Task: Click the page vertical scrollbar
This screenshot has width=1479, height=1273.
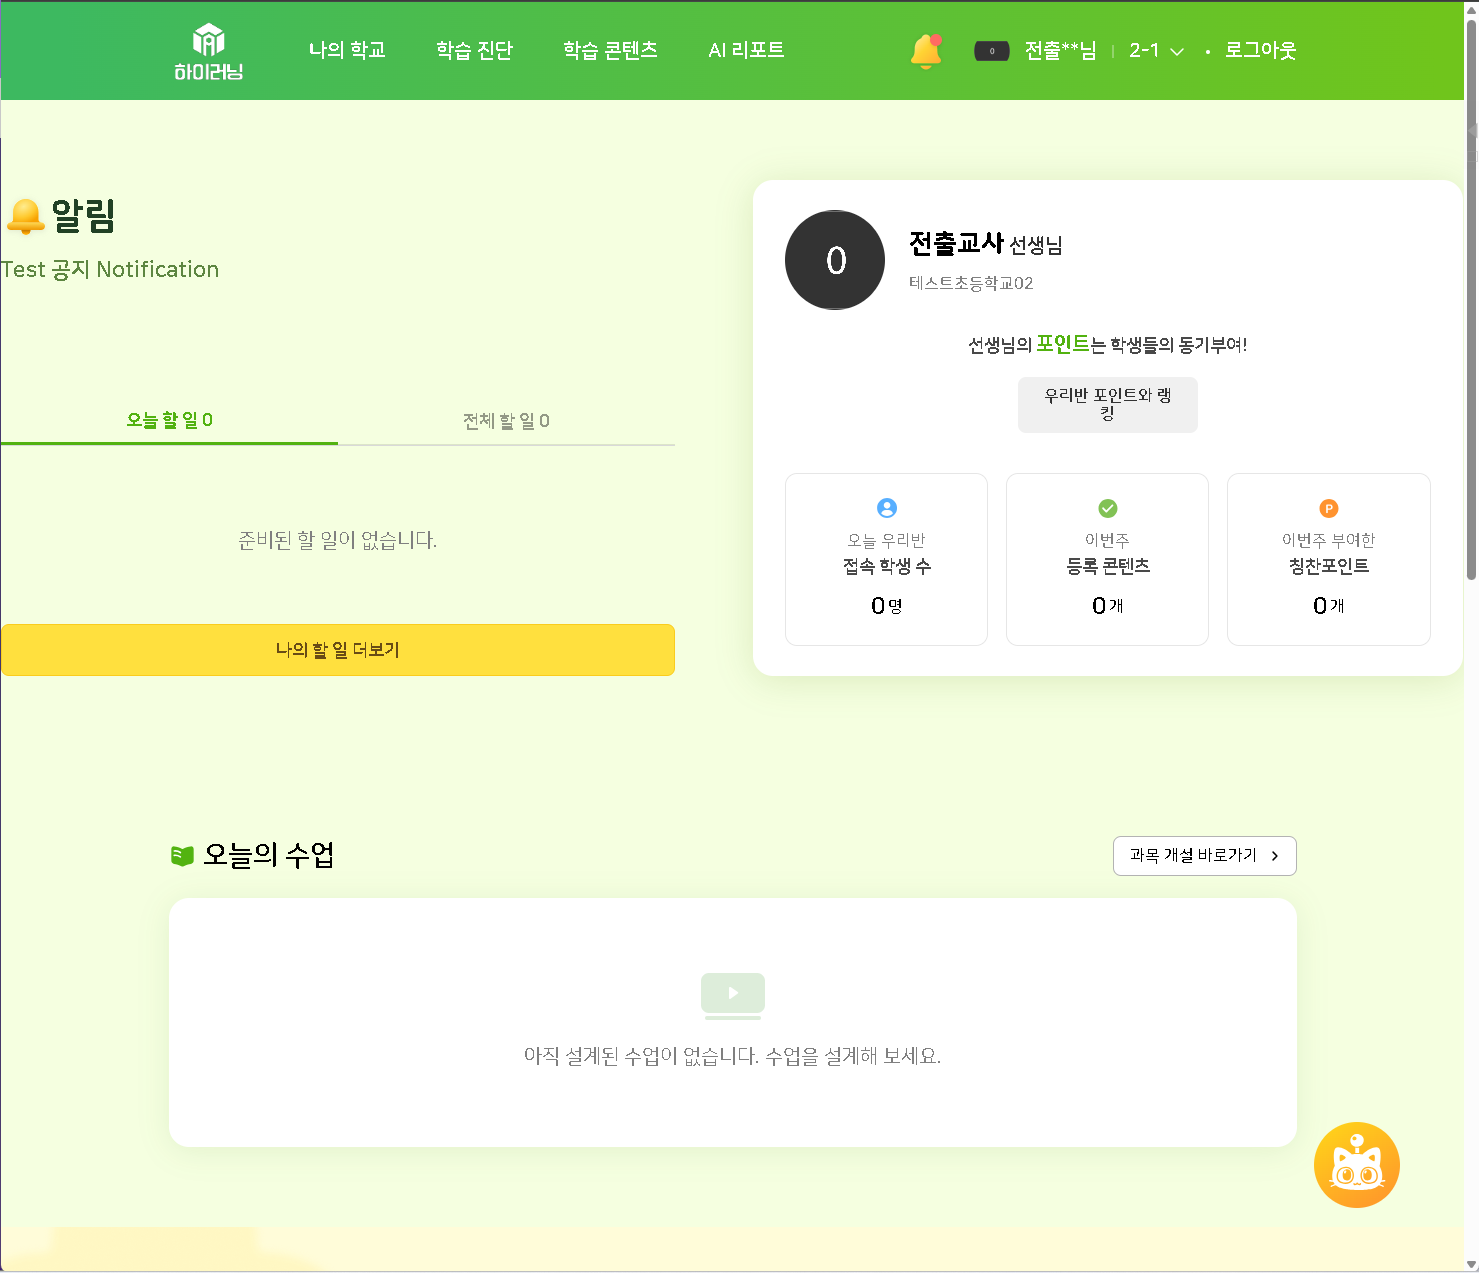Action: [1471, 300]
